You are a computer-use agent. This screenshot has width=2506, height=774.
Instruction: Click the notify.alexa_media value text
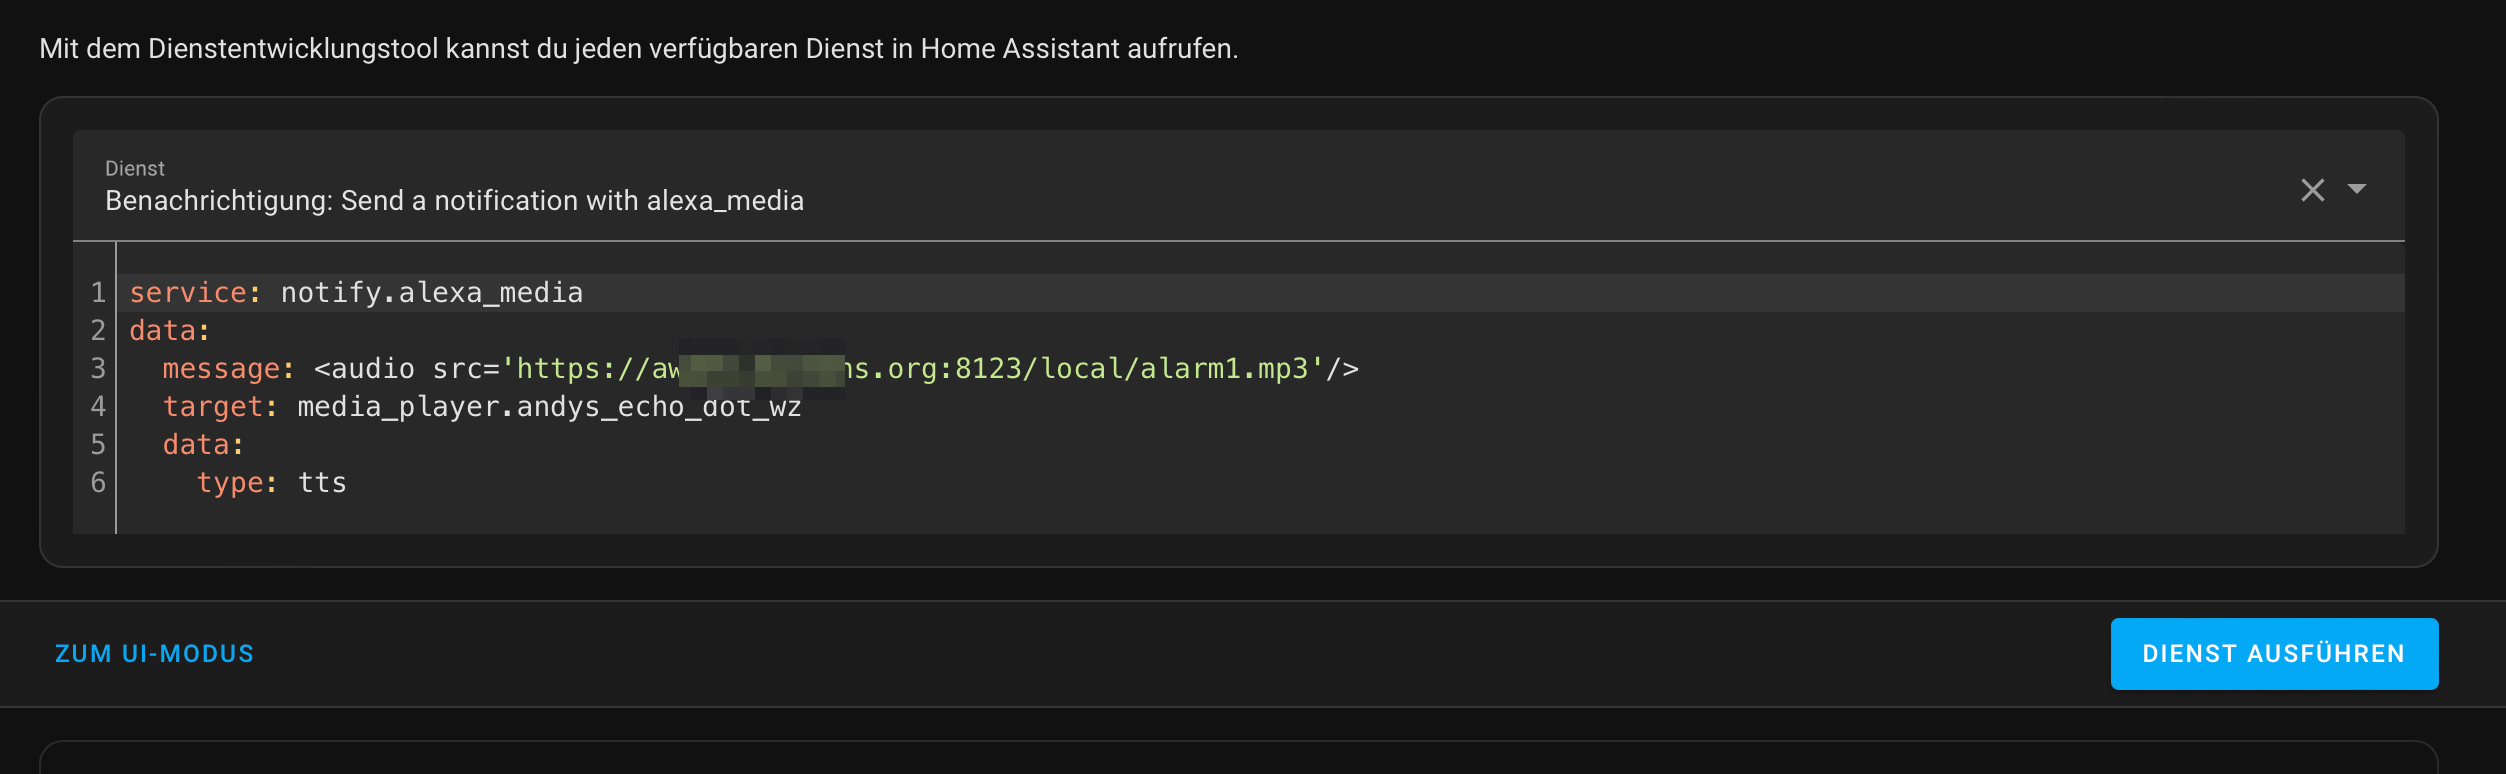[x=432, y=293]
